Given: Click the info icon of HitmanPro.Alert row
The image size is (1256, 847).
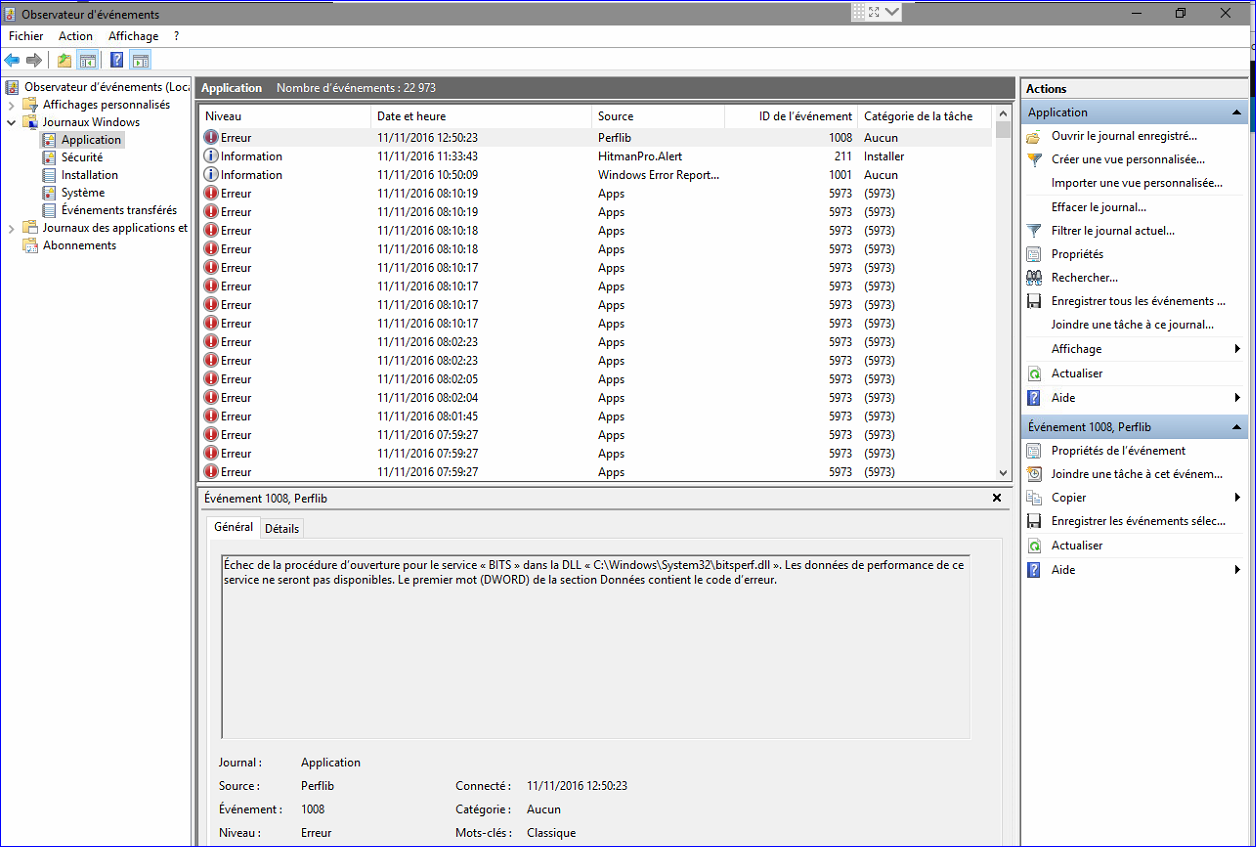Looking at the screenshot, I should [211, 156].
